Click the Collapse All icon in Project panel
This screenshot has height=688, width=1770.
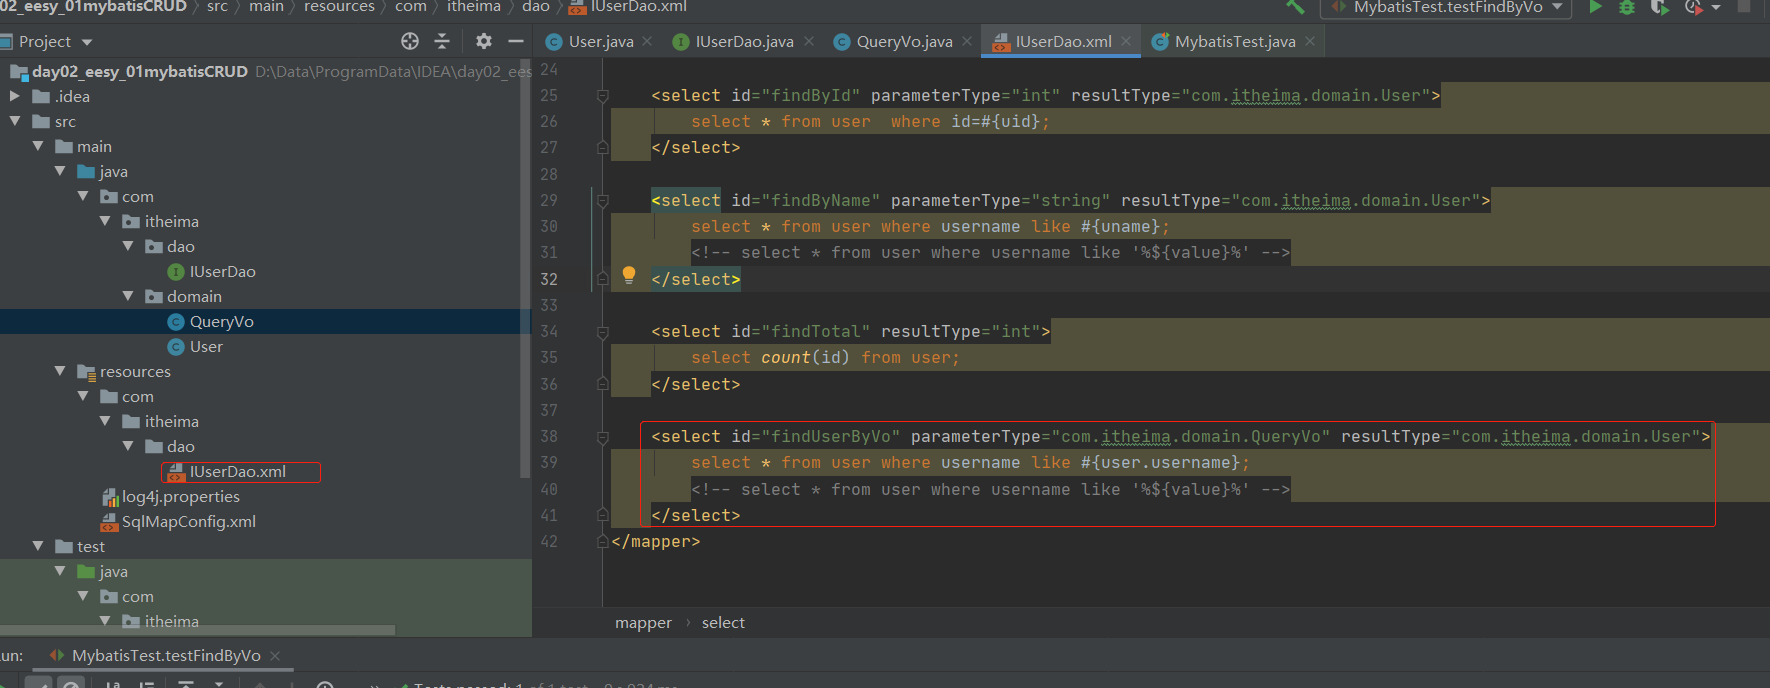(x=442, y=41)
